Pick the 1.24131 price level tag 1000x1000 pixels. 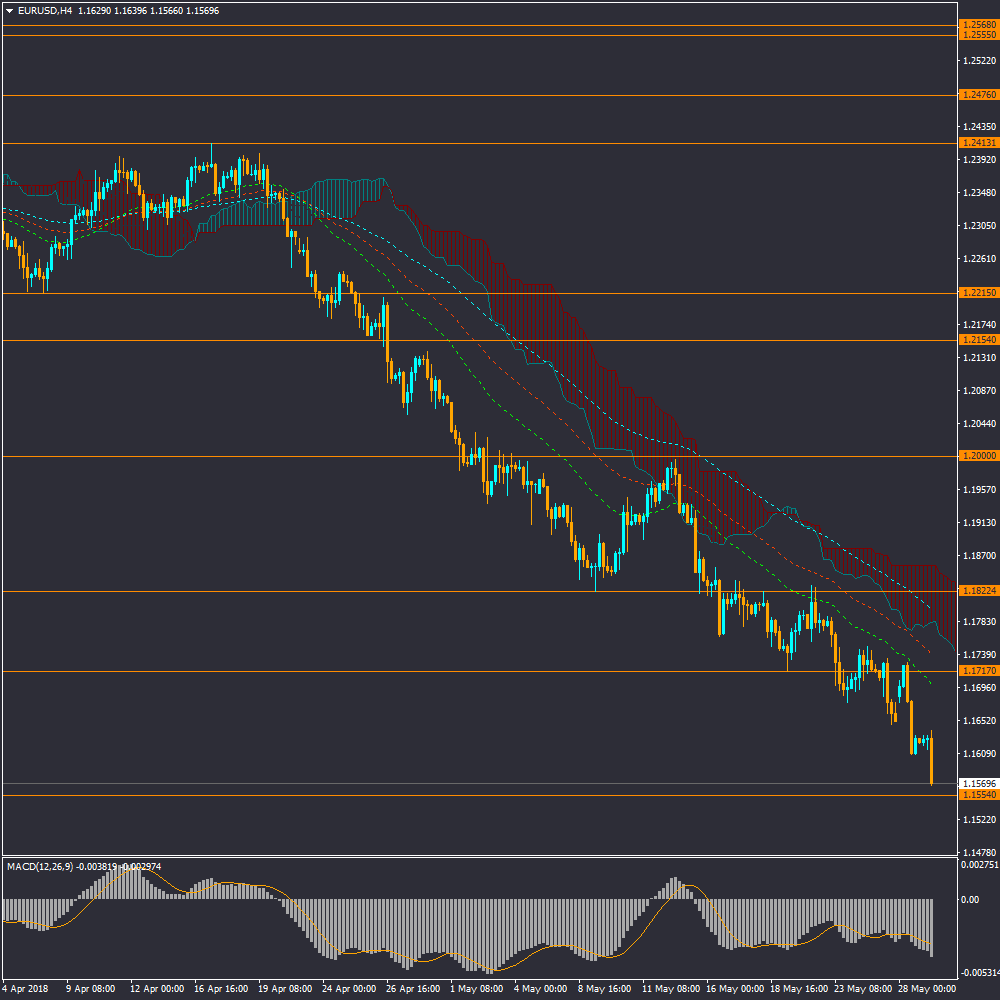coord(978,143)
